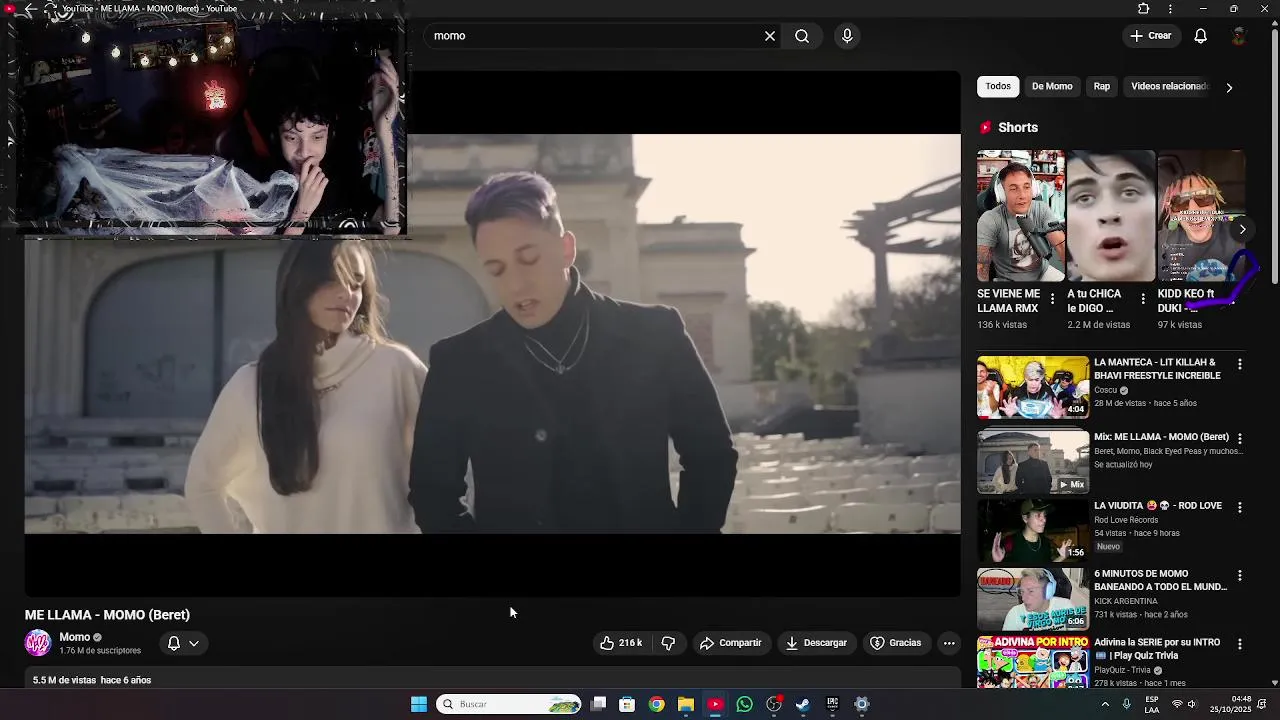1280x720 pixels.
Task: Open the KIDD KEO ft DUKI short thumbnail
Action: 1201,216
